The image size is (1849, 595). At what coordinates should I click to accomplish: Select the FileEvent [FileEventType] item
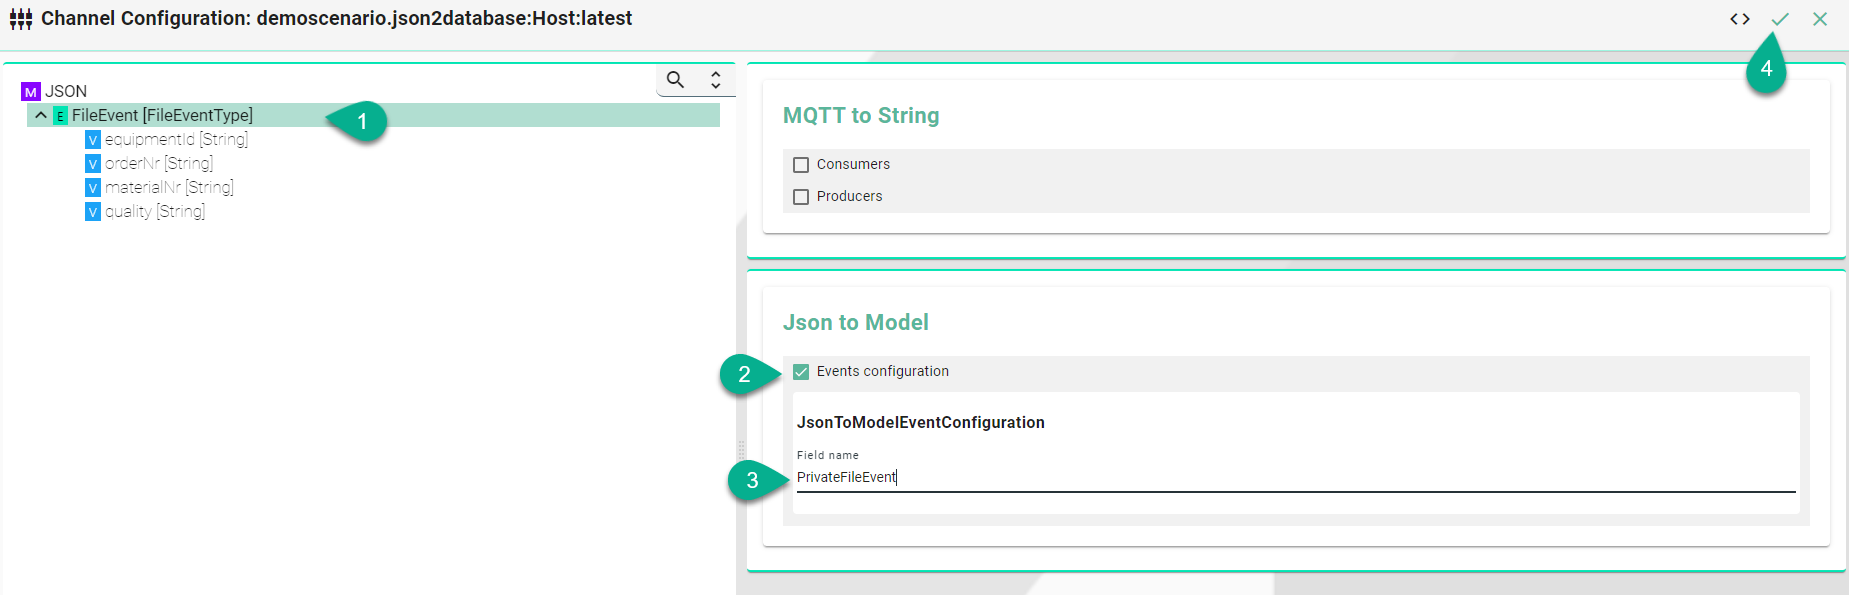(162, 115)
